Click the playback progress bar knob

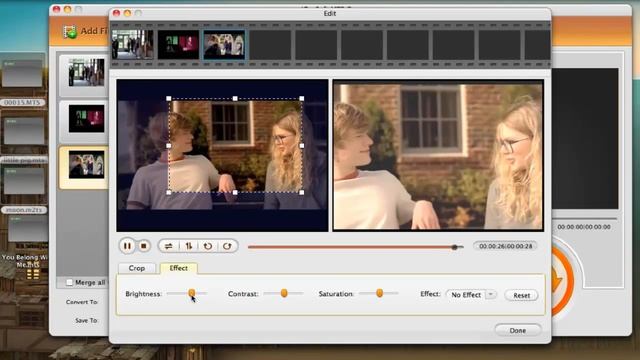click(x=454, y=247)
